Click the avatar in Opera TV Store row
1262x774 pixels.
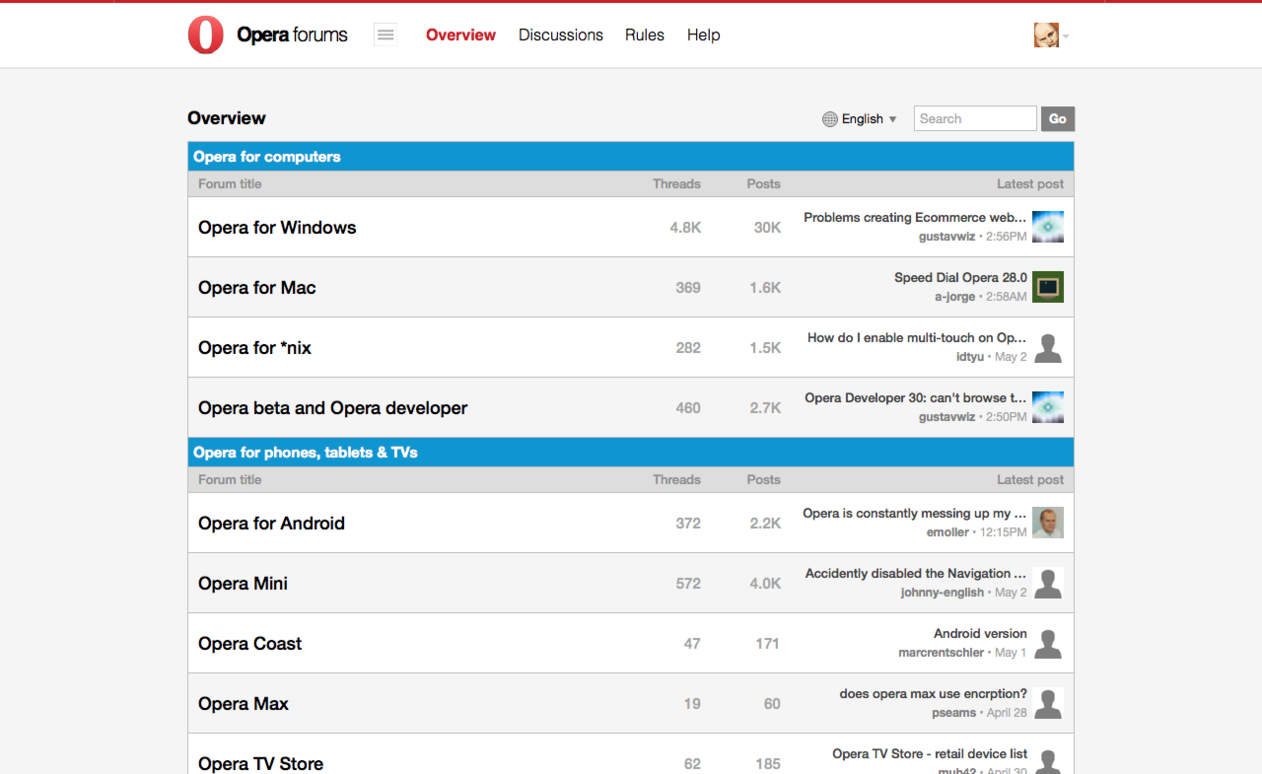point(1048,762)
